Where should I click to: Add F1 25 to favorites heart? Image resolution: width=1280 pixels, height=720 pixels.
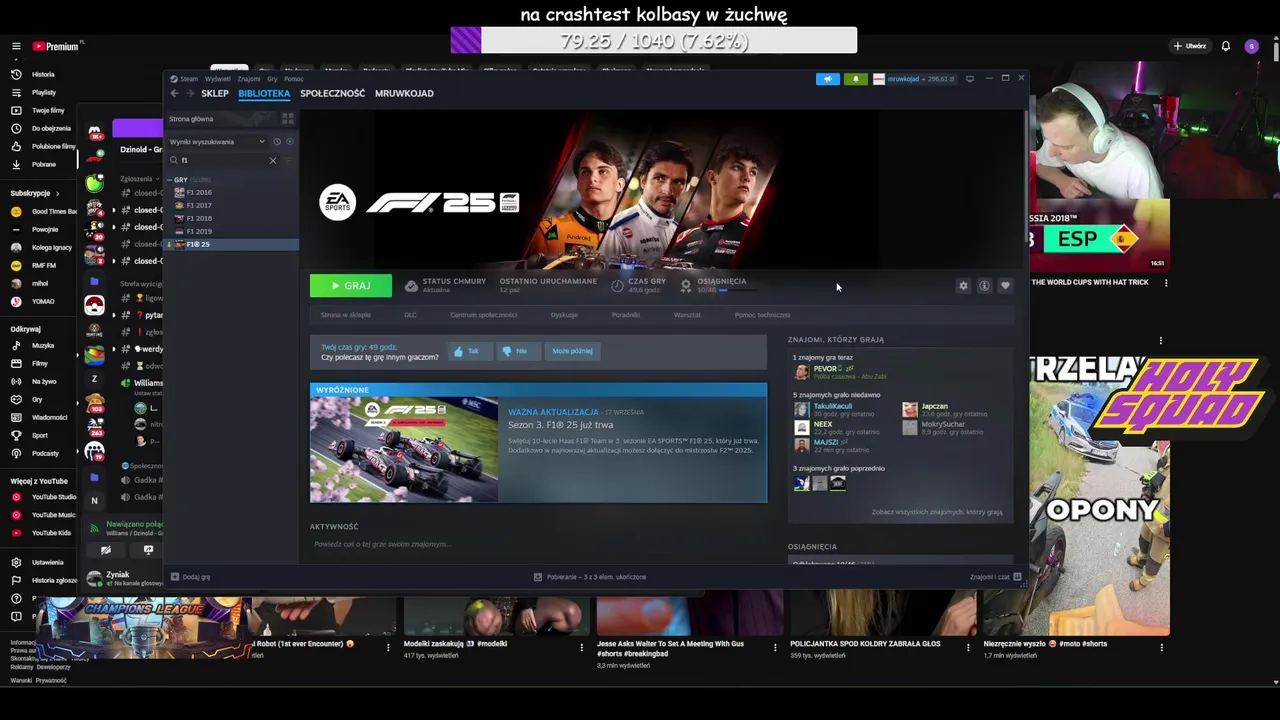point(1005,286)
